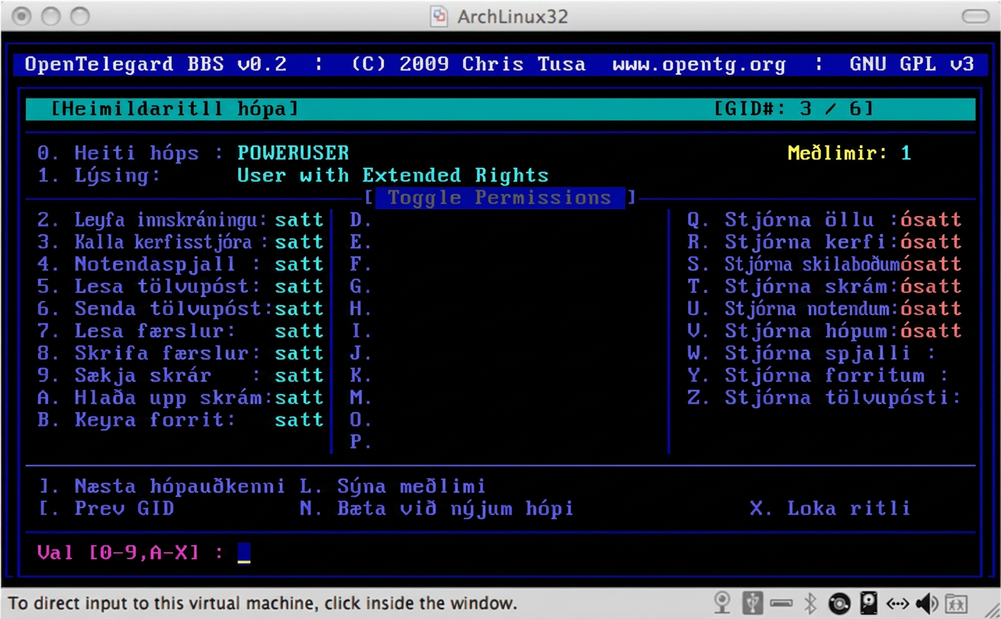Toggle 'Leyfa innskráningu' permission value satt
Image resolution: width=1001 pixels, height=619 pixels.
[299, 220]
